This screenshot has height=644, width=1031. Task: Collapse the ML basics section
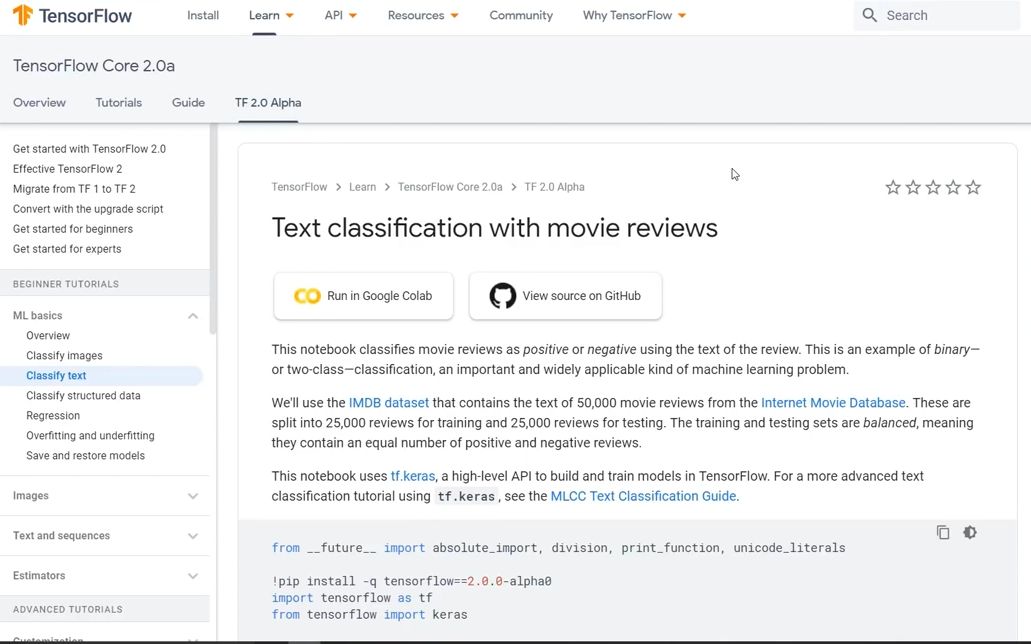tap(192, 315)
